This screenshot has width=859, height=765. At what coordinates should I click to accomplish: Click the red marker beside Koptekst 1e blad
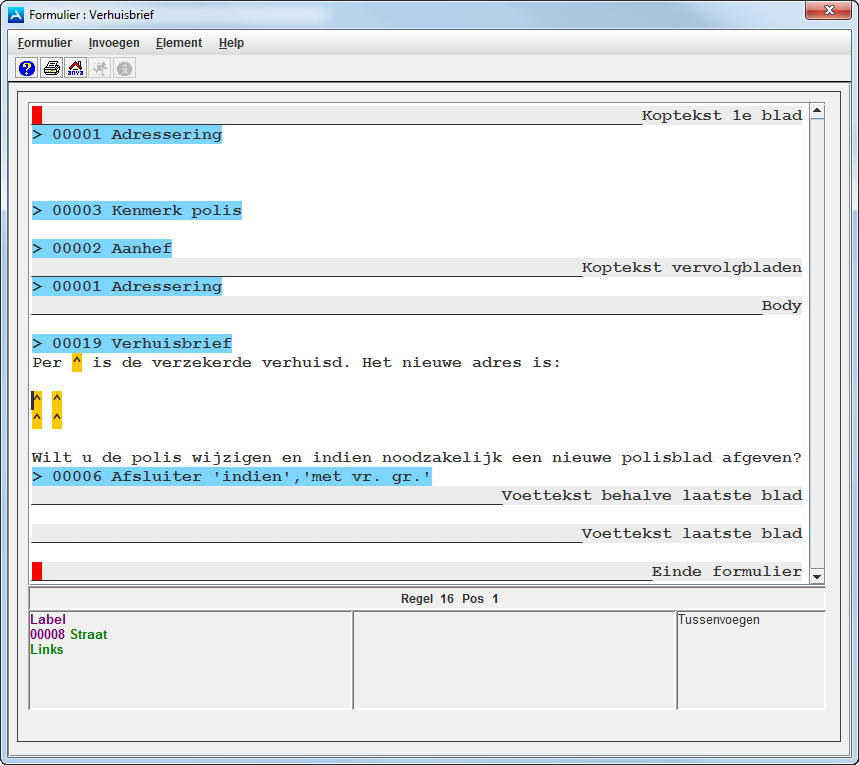(x=37, y=114)
